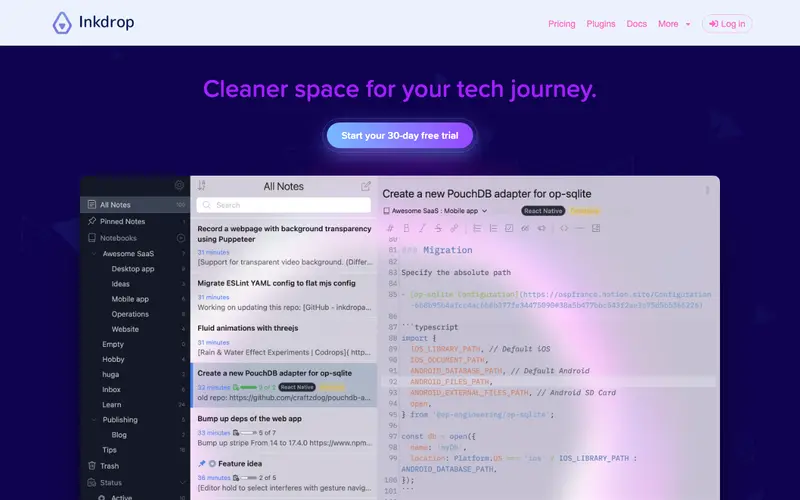The image size is (800, 500).
Task: Open Migrate ESLint YAML config note
Action: [284, 295]
